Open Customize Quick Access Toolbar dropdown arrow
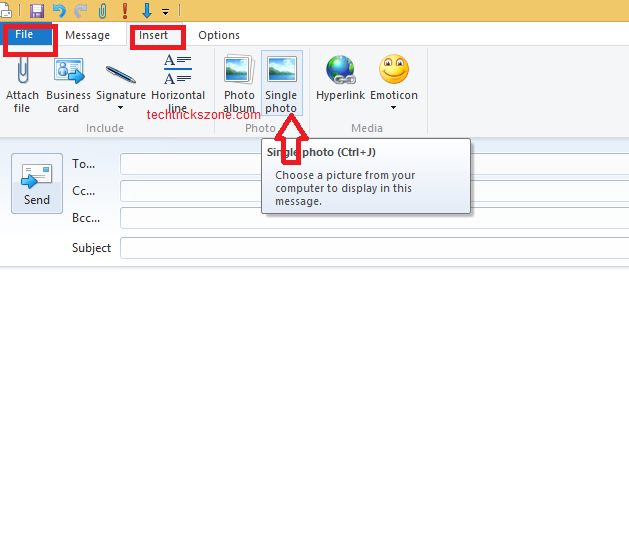Image resolution: width=629 pixels, height=542 pixels. (165, 12)
